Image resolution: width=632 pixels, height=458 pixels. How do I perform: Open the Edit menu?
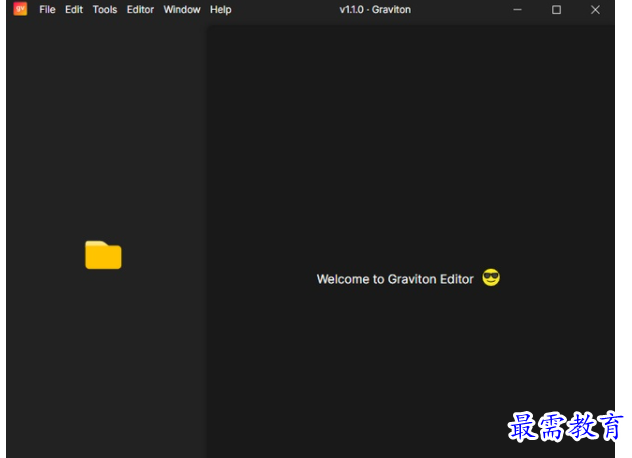74,10
